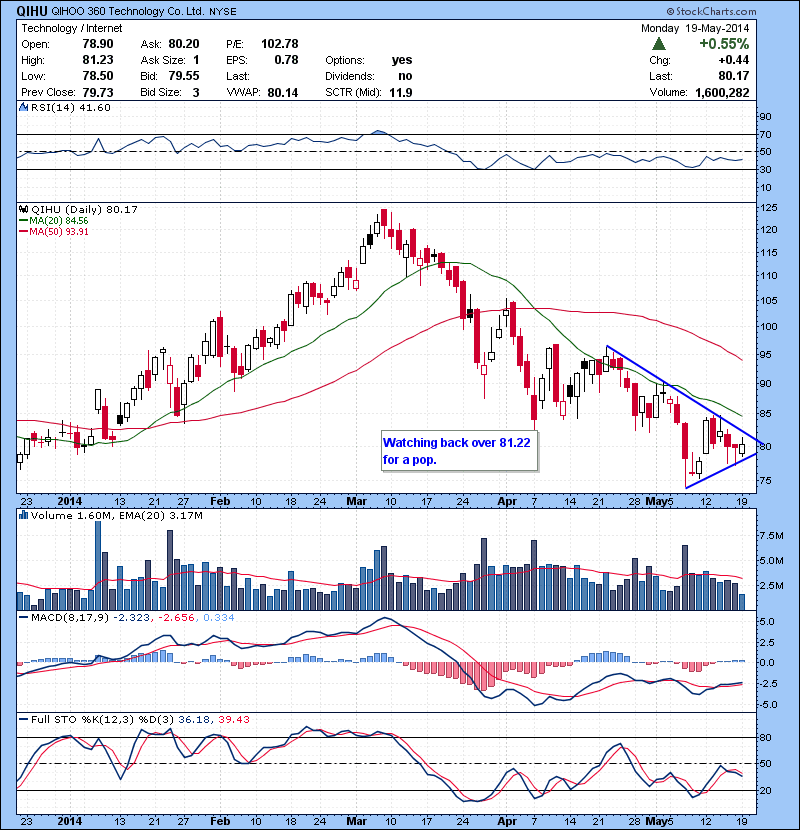Click the MA(50) 93.91 legend text
The image size is (800, 830).
click(59, 232)
